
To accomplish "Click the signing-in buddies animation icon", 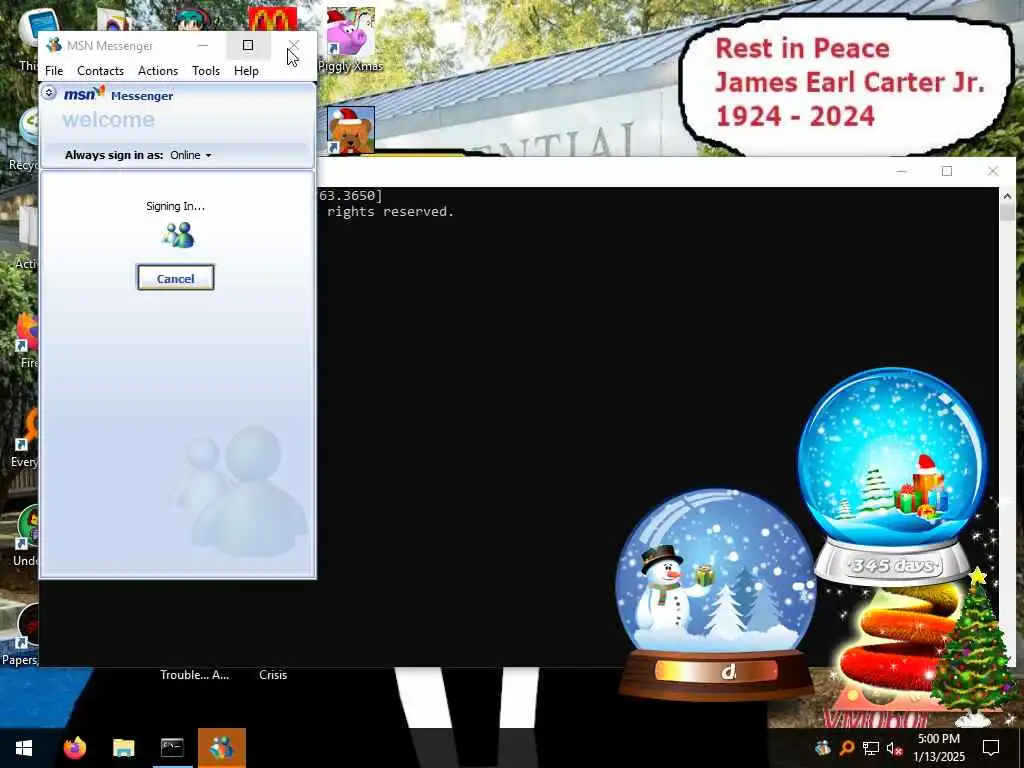I will pos(178,235).
